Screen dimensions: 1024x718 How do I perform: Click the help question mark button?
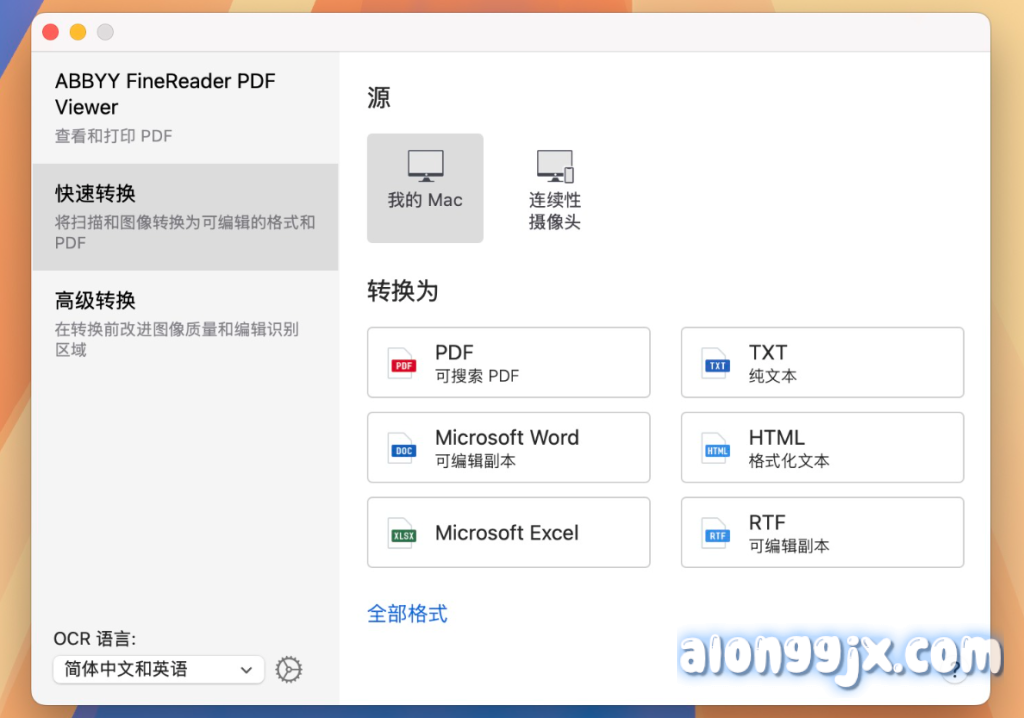tap(955, 670)
